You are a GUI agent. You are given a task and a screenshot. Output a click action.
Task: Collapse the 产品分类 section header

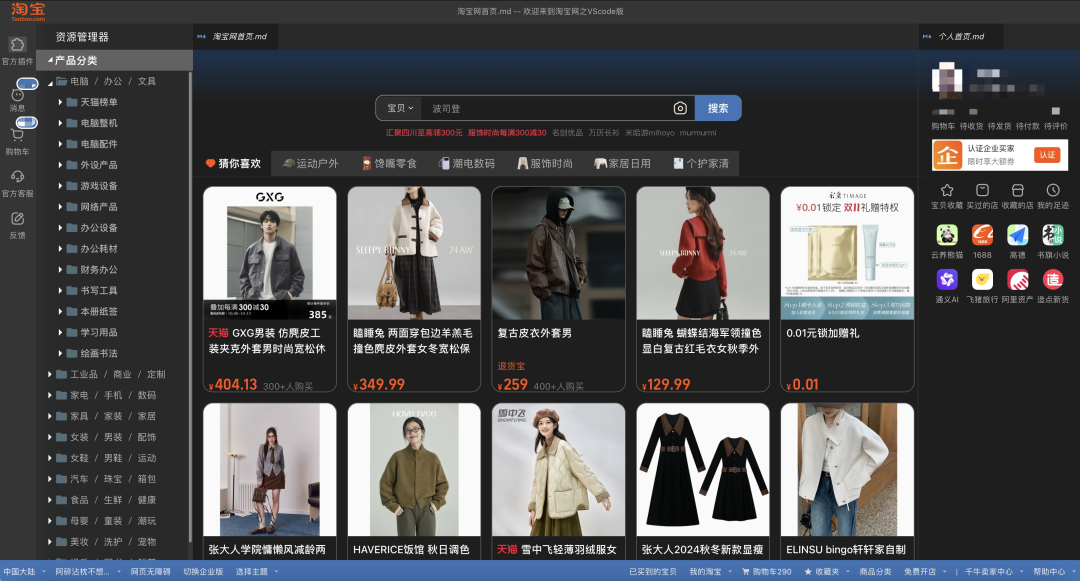[114, 61]
